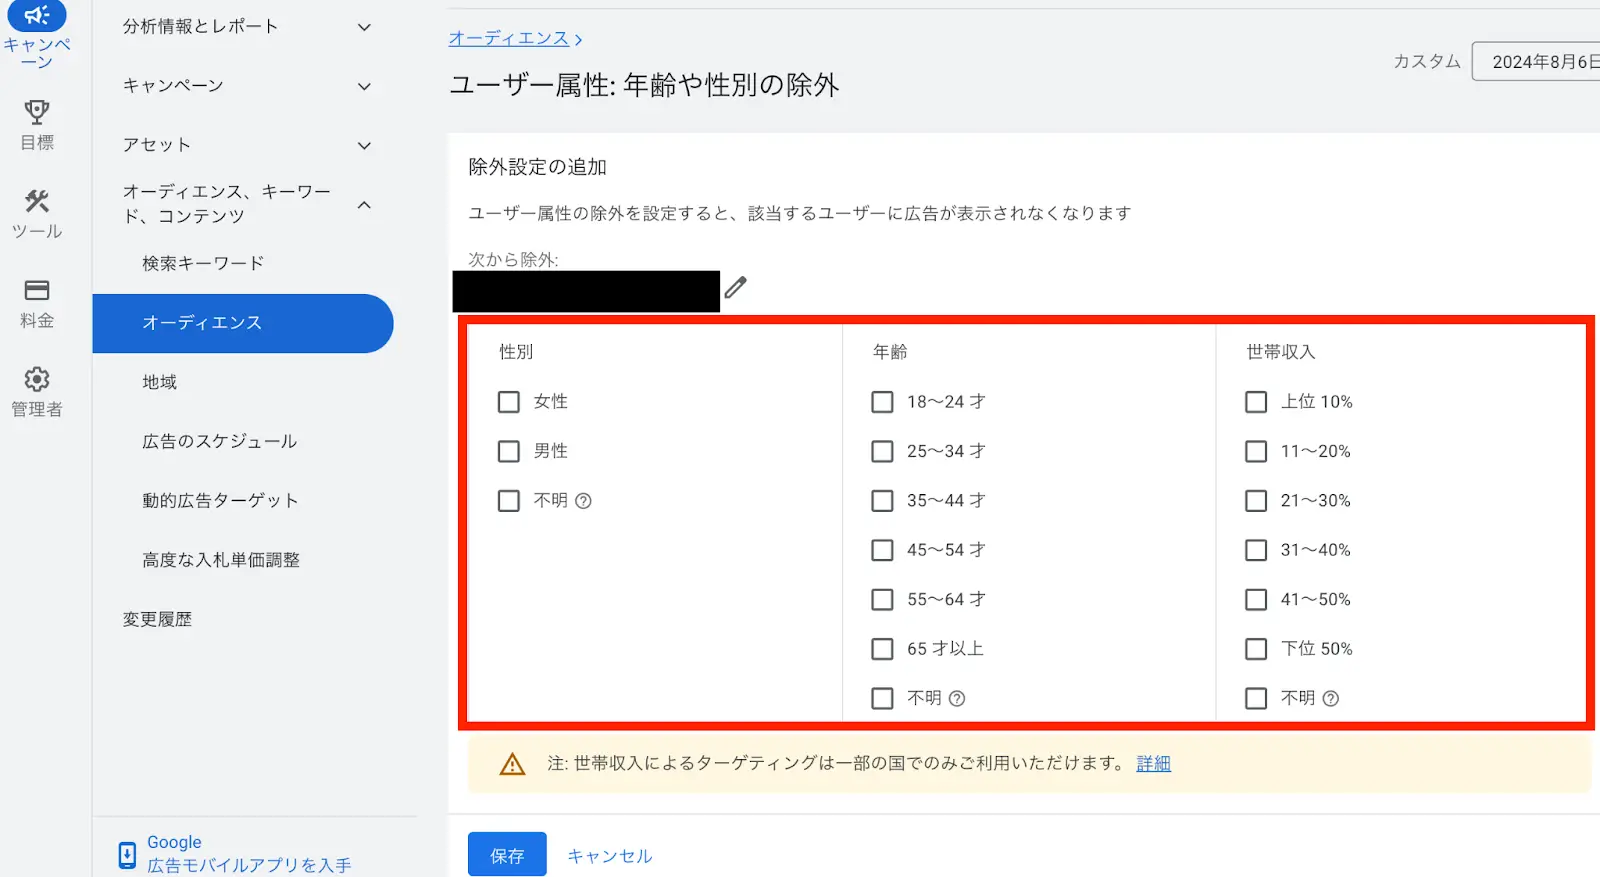1600x877 pixels.
Task: Click the pencil edit icon beside 次から除外
Action: [x=736, y=288]
